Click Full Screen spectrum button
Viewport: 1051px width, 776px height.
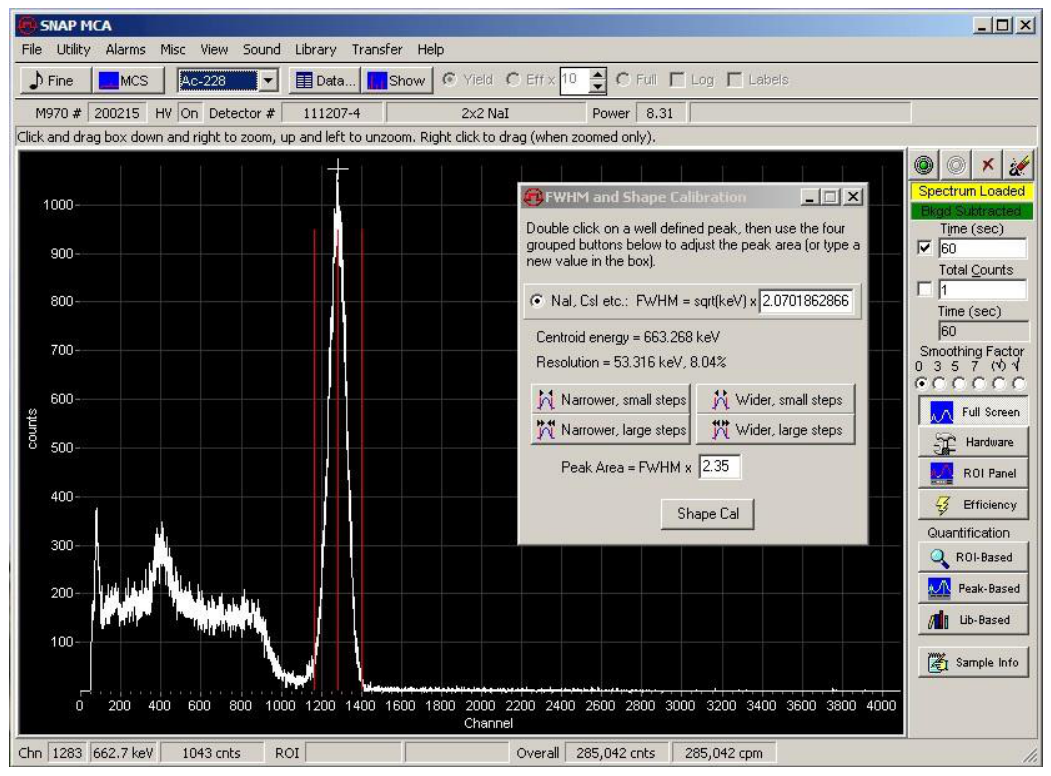click(973, 411)
